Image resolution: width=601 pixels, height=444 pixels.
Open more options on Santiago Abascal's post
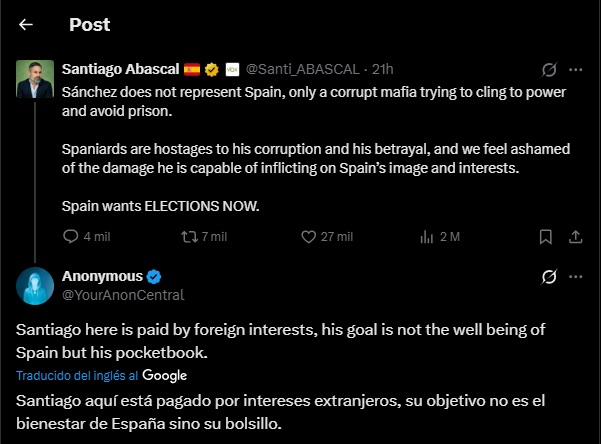(576, 70)
